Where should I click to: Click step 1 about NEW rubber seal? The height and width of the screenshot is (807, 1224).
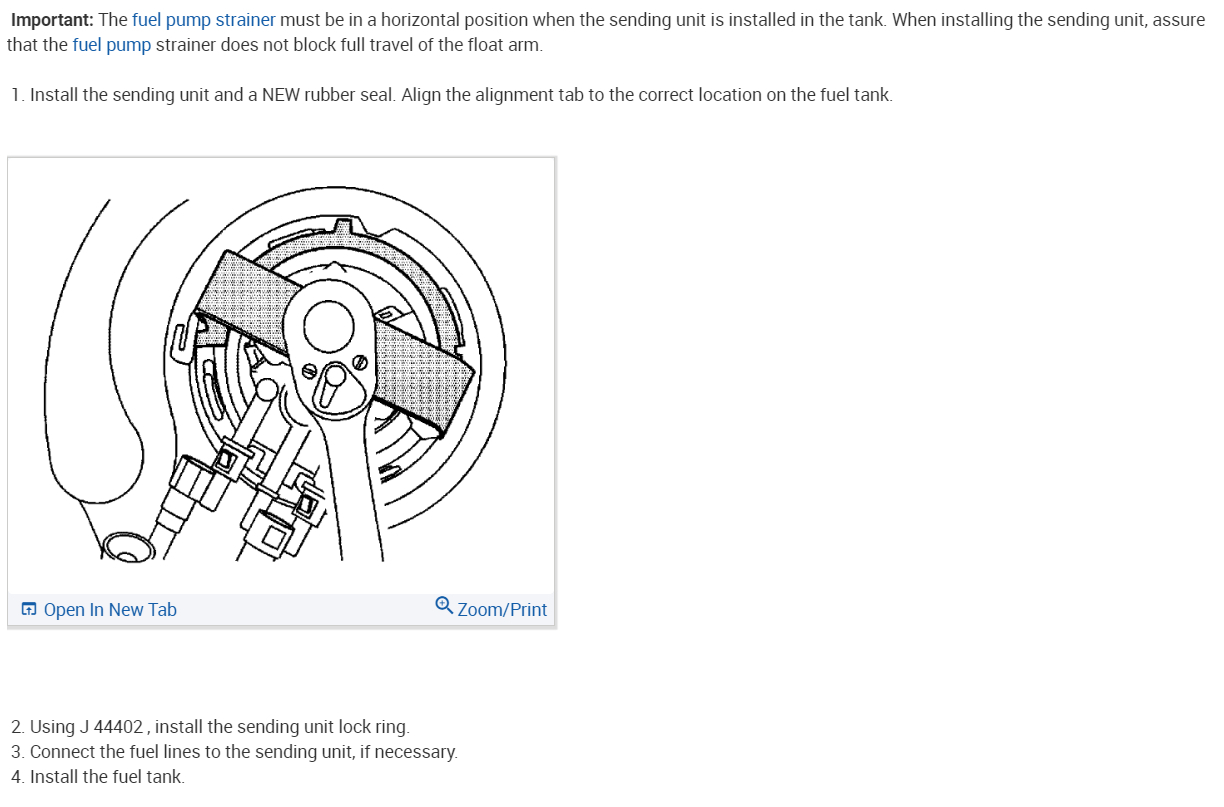(x=452, y=95)
